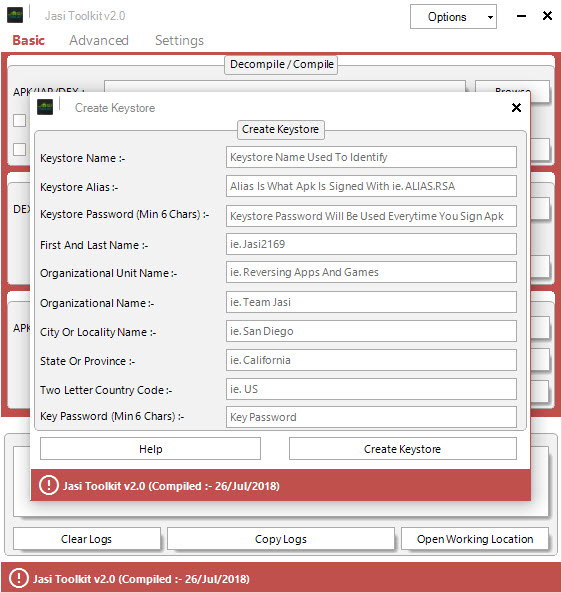
Task: Click Open Working Location button
Action: pyautogui.click(x=475, y=539)
